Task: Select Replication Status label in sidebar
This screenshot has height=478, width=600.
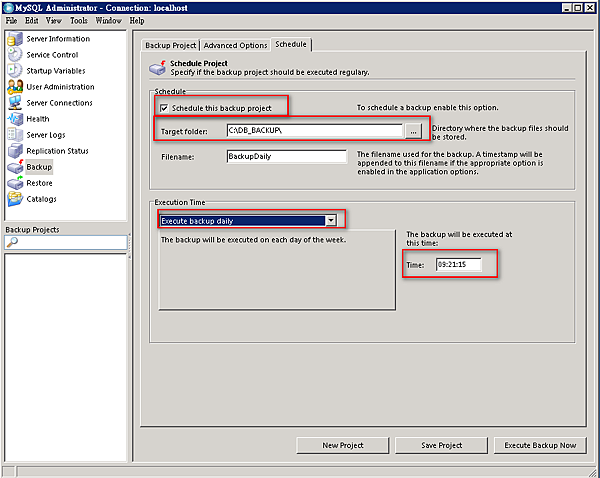Action: pyautogui.click(x=57, y=151)
